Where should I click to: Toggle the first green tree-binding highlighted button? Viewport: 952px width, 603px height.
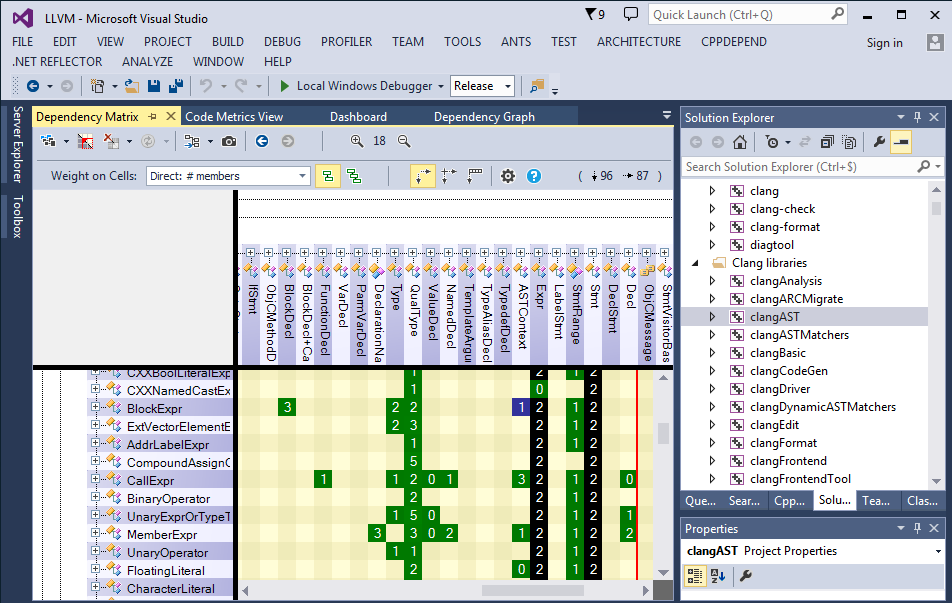[328, 176]
